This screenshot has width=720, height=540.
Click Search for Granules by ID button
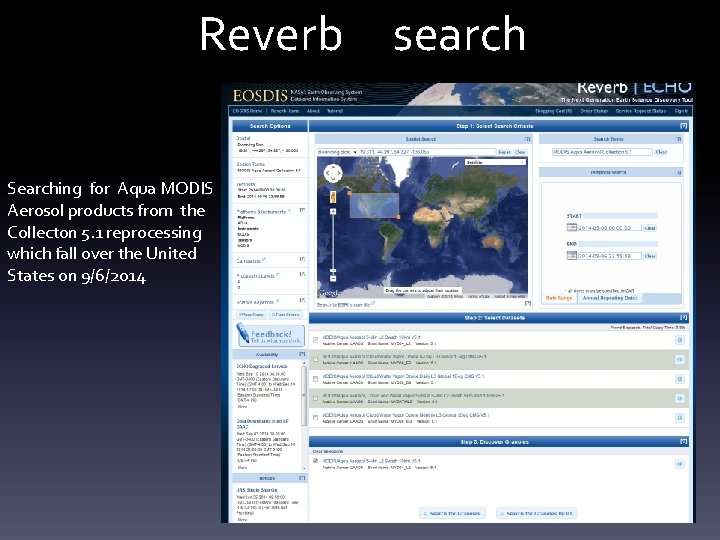coord(536,513)
